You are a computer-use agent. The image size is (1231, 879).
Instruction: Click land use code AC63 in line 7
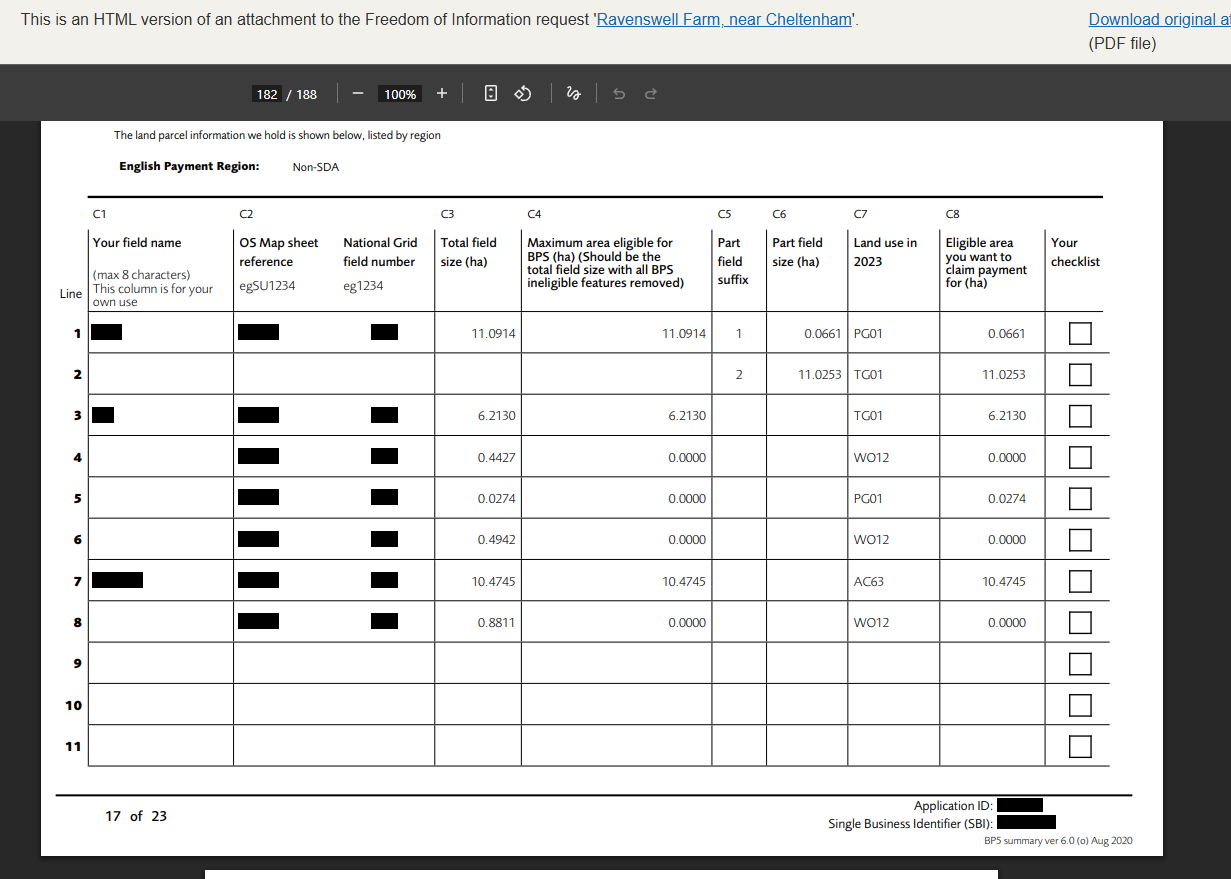click(869, 582)
